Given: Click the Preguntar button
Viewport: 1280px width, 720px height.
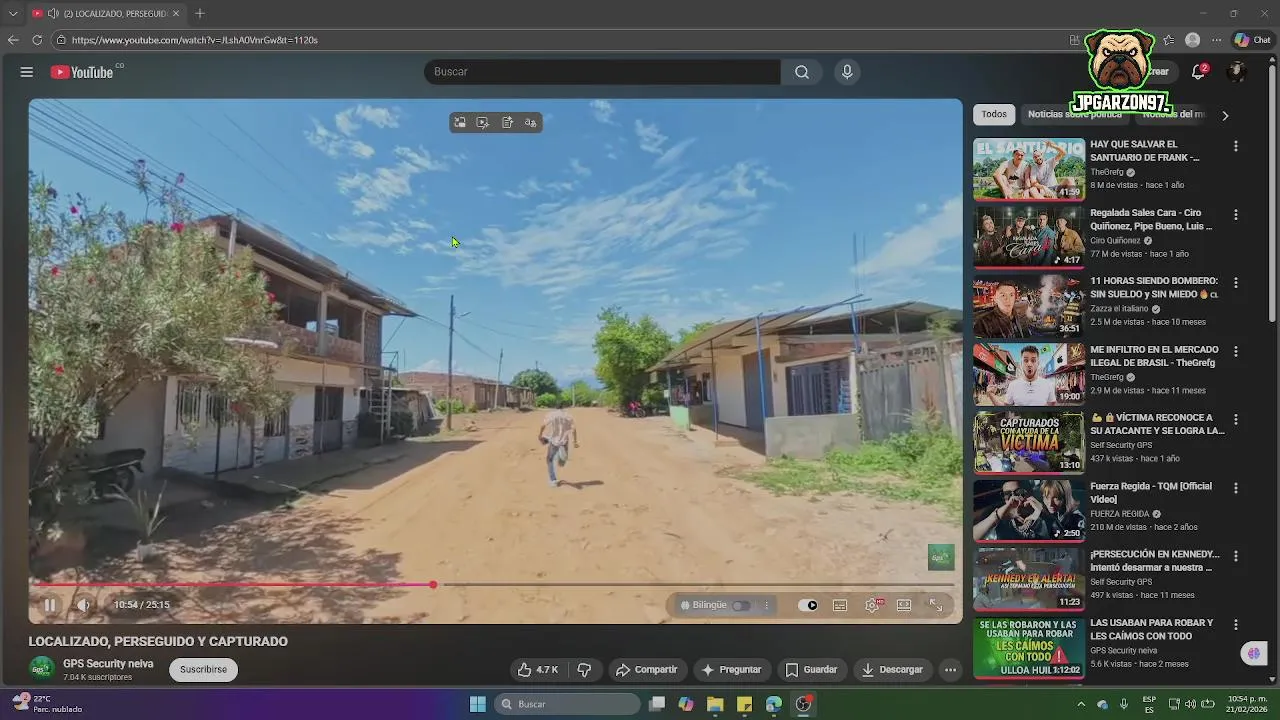Looking at the screenshot, I should click(731, 670).
